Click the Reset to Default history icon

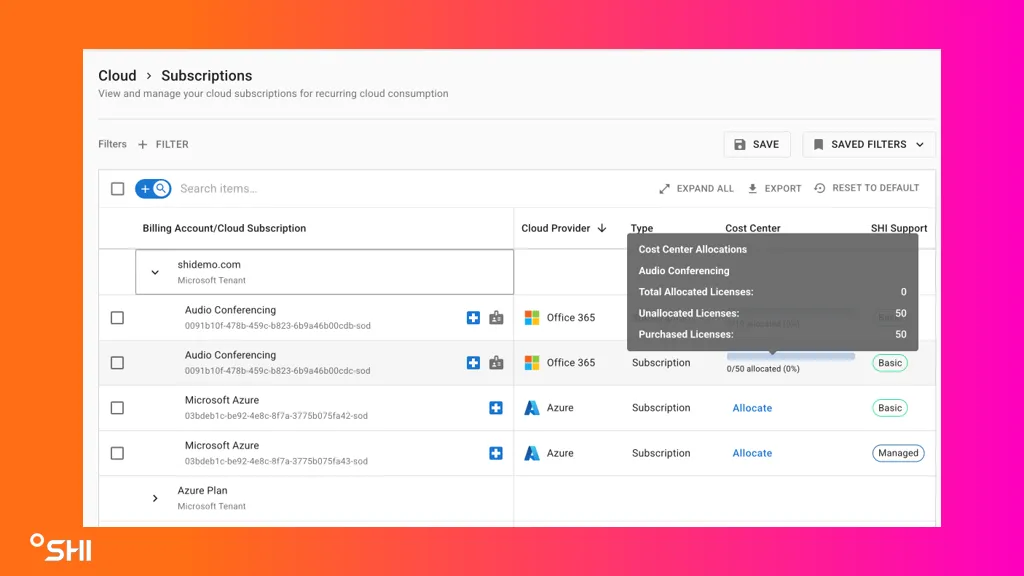(x=820, y=188)
